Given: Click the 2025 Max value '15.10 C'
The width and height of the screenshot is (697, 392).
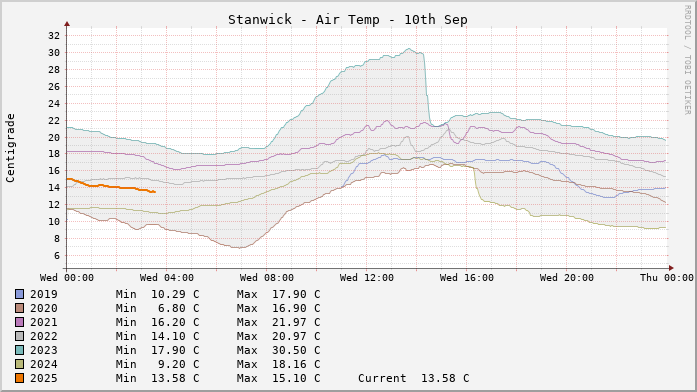Looking at the screenshot, I should (296, 378).
